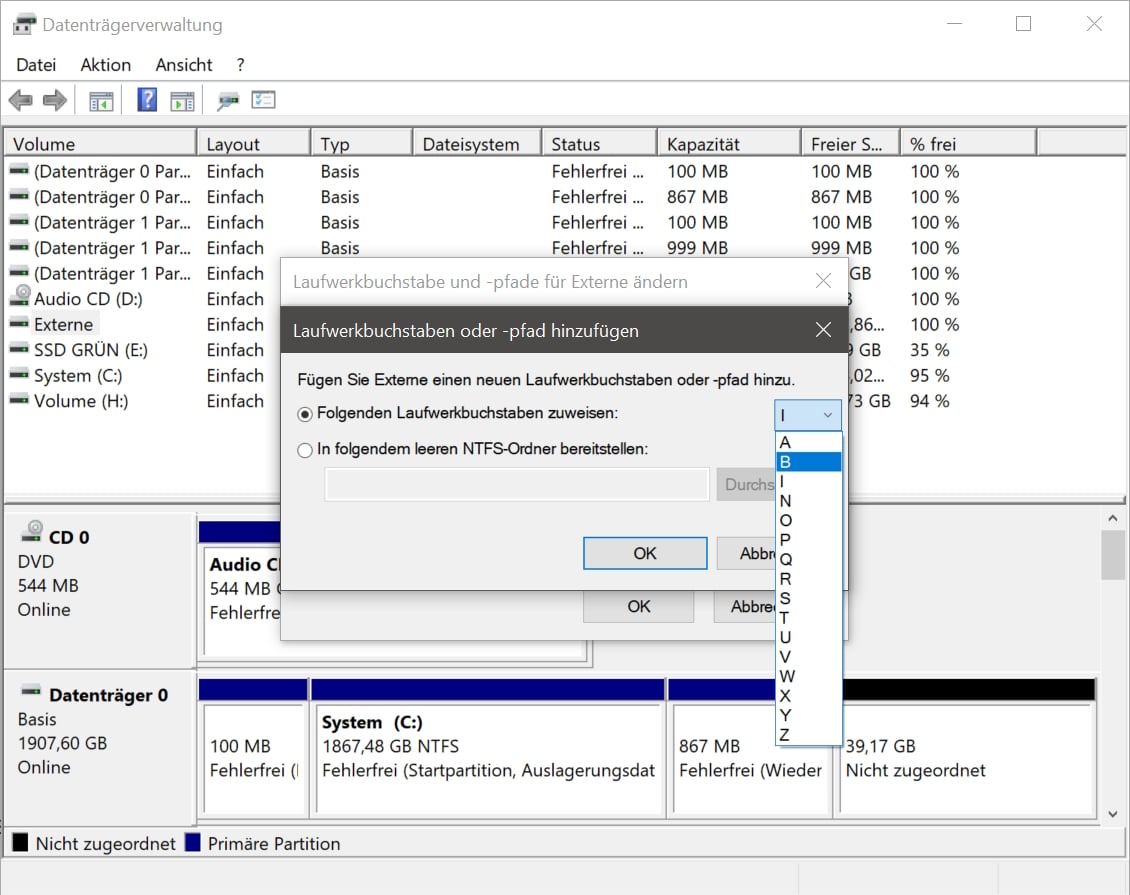
Task: Click the Audio CD (D:) disc icon
Action: (x=21, y=297)
